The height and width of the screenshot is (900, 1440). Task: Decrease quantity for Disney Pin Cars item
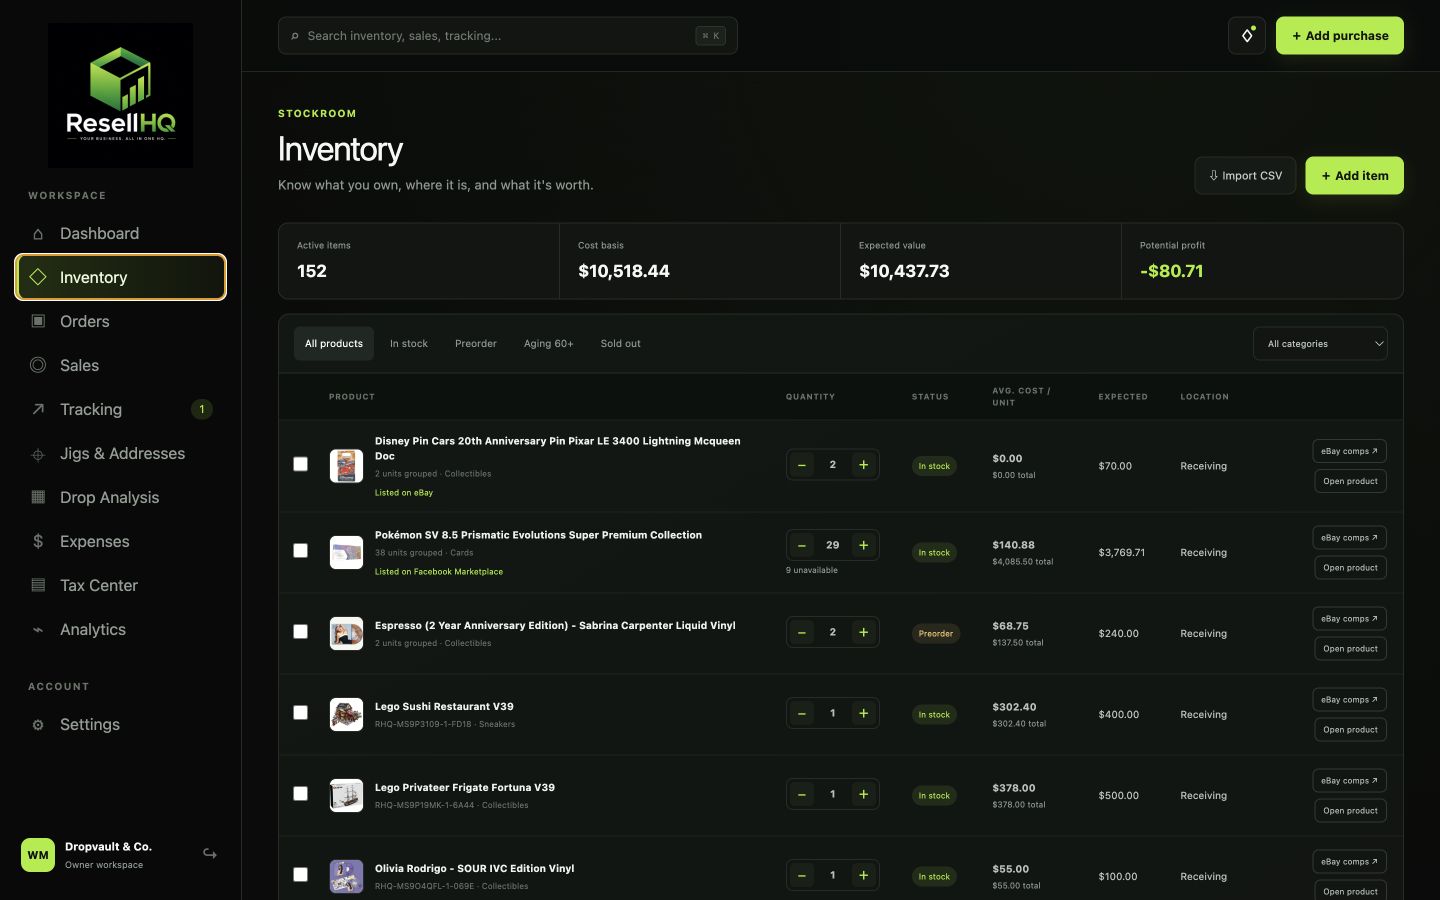coord(801,465)
